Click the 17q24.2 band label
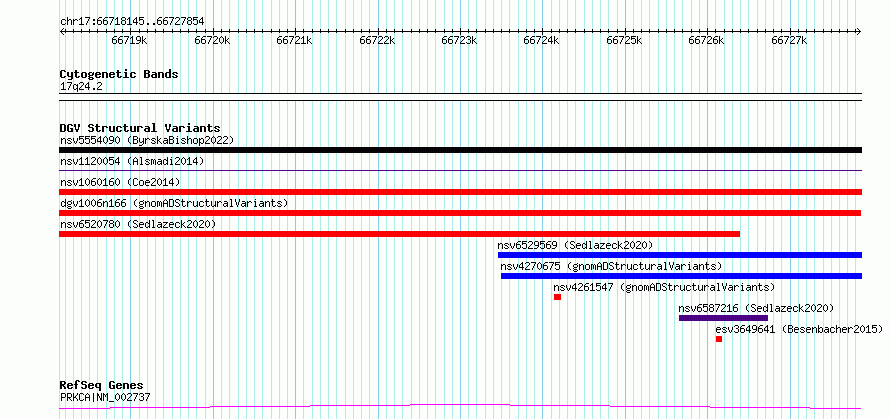 tap(81, 87)
